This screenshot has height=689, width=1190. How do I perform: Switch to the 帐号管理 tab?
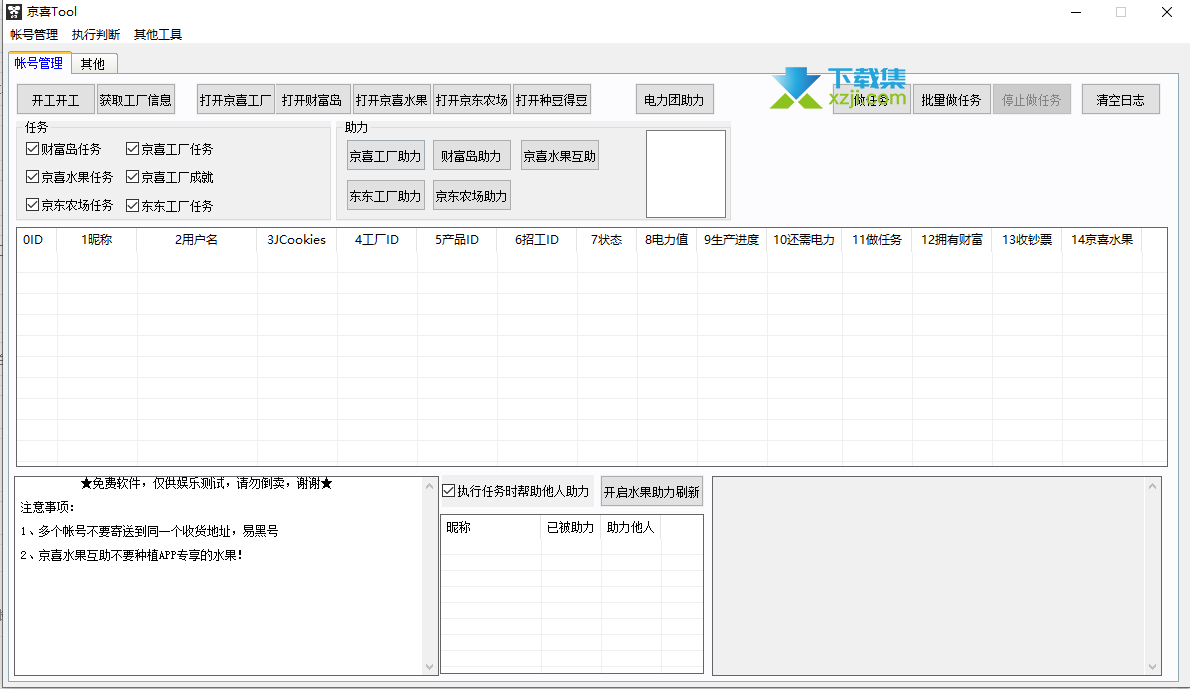click(39, 63)
